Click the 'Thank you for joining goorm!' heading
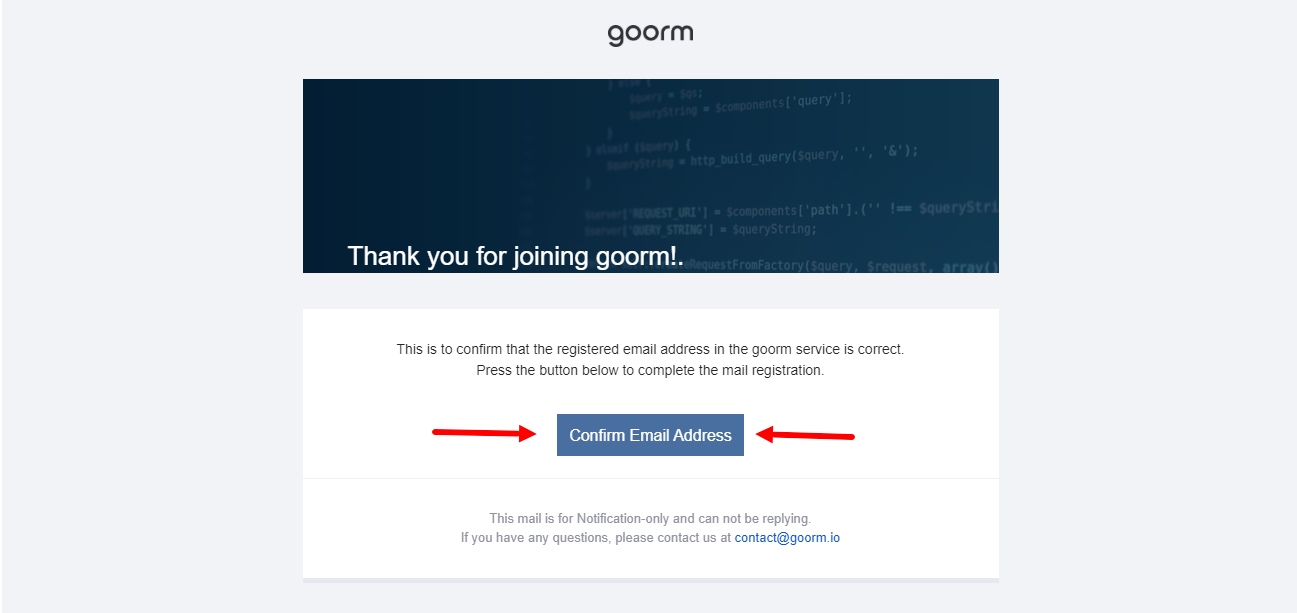Screen dimensions: 1297x613 516,256
